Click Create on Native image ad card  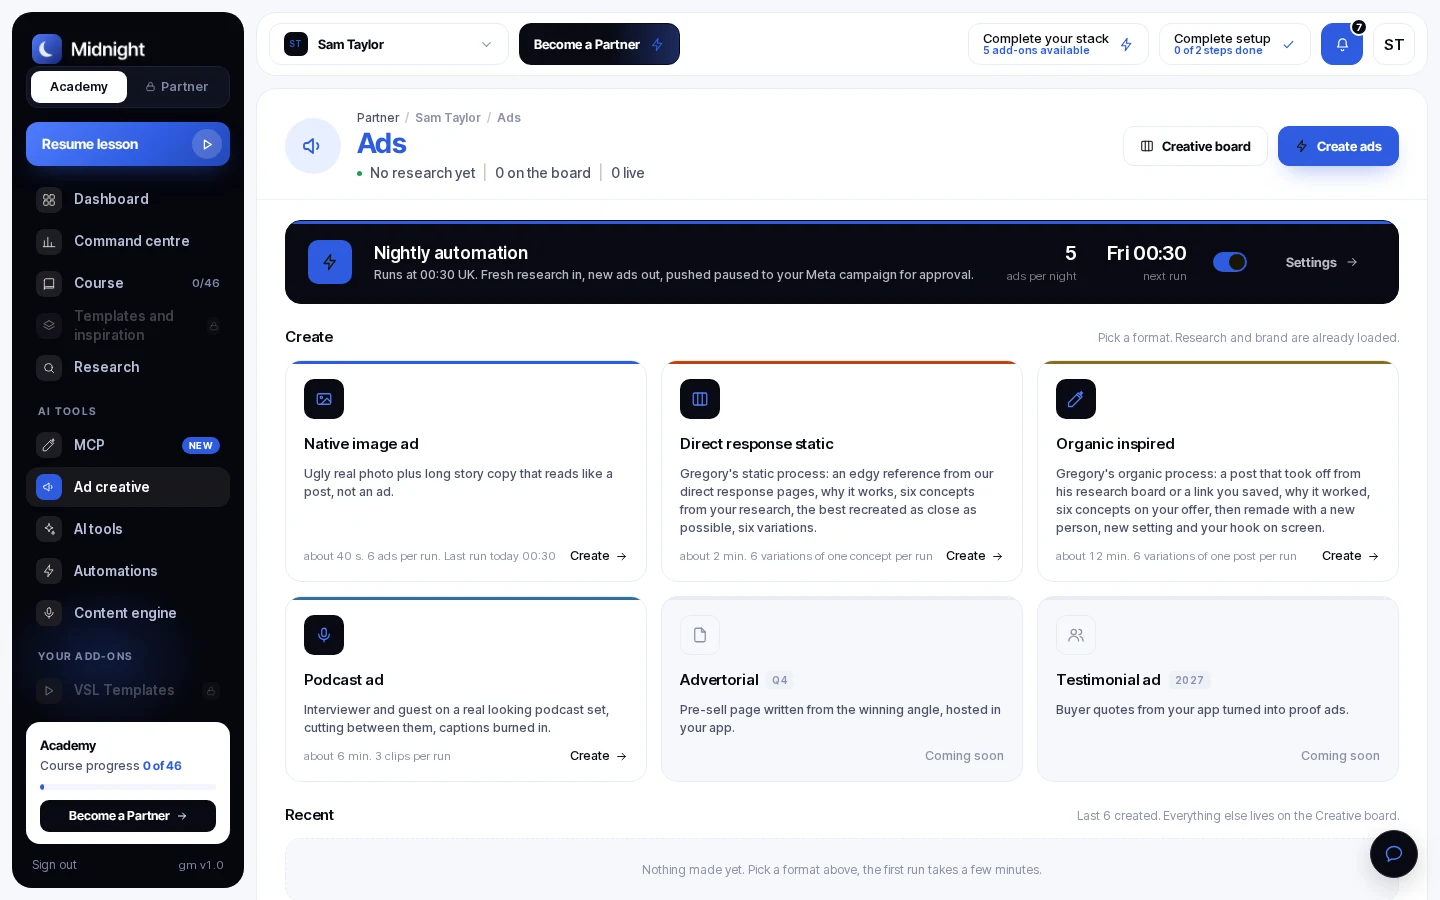tap(598, 556)
